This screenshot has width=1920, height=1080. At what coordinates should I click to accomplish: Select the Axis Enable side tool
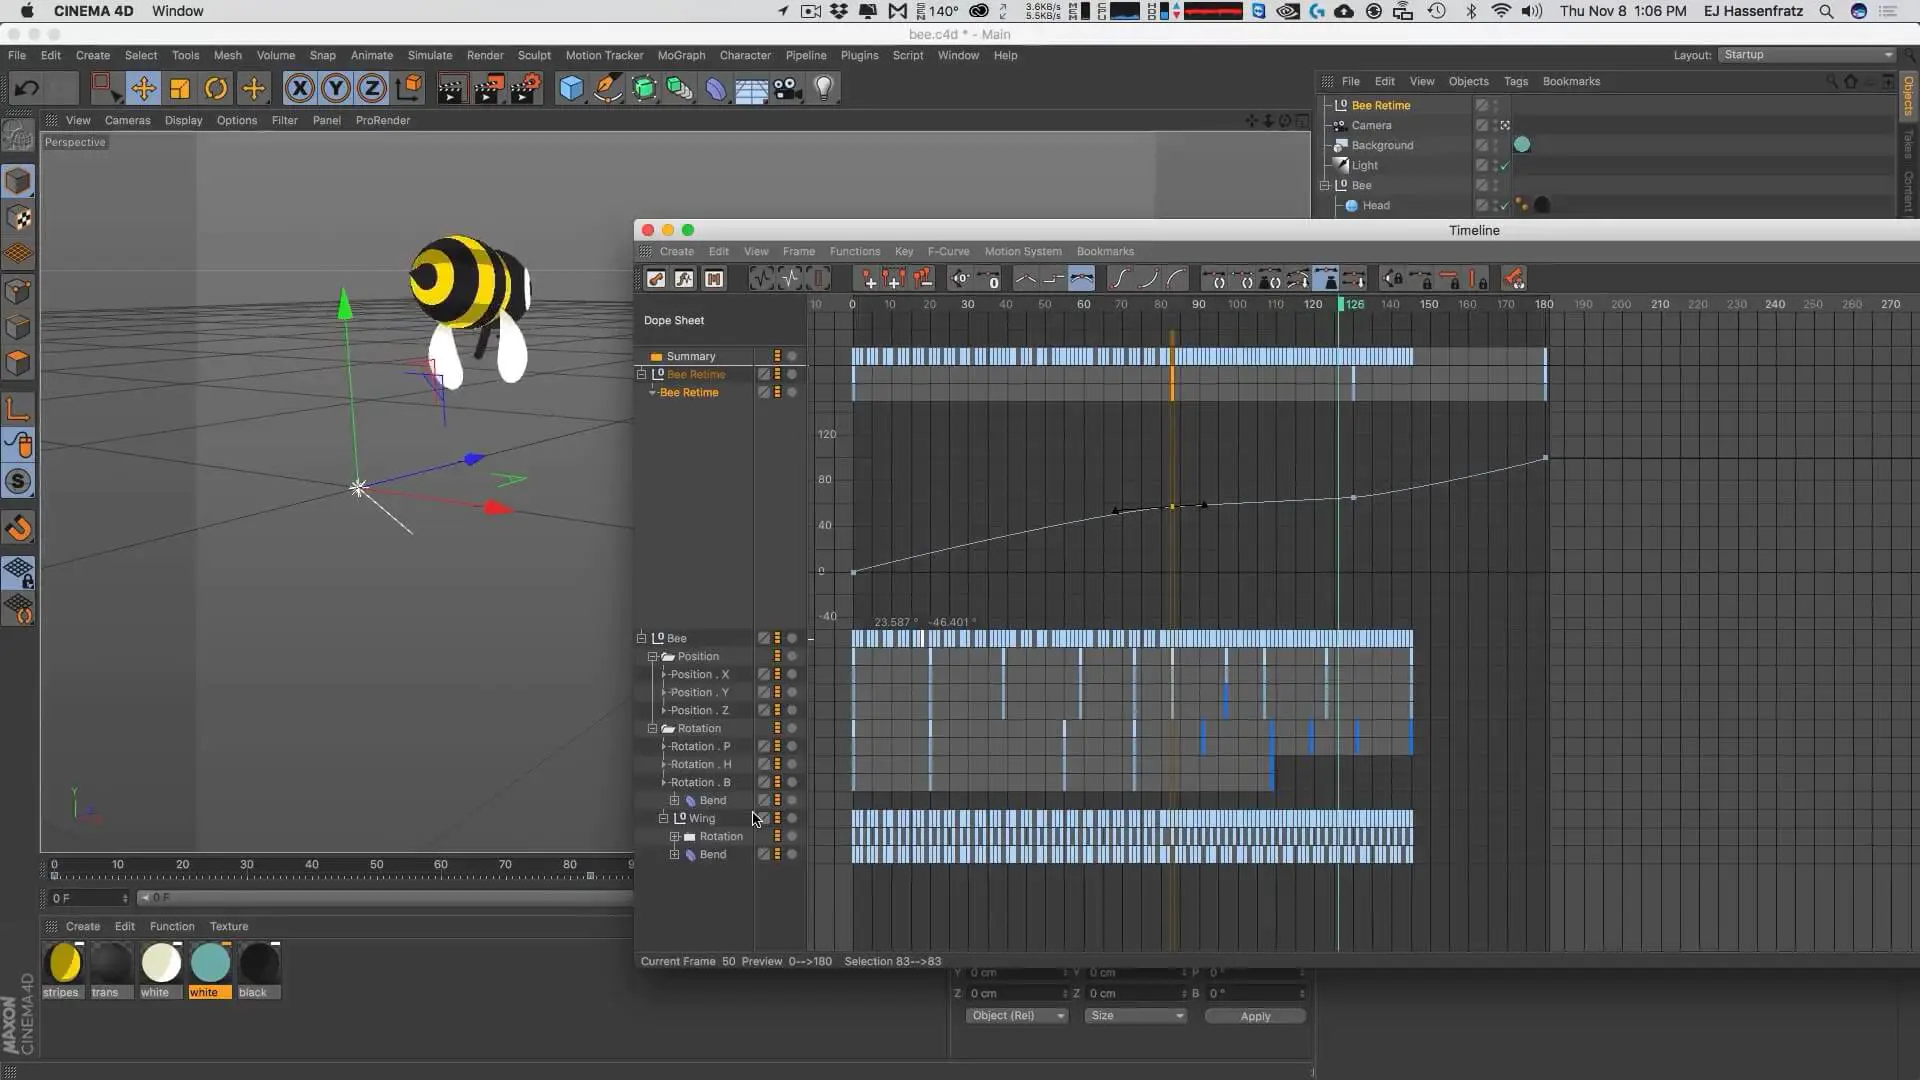click(18, 408)
